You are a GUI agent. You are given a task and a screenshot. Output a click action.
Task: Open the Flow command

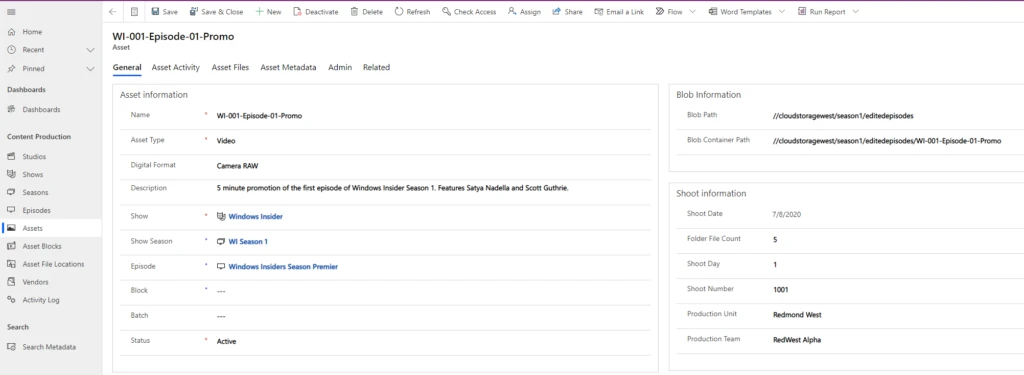click(668, 12)
